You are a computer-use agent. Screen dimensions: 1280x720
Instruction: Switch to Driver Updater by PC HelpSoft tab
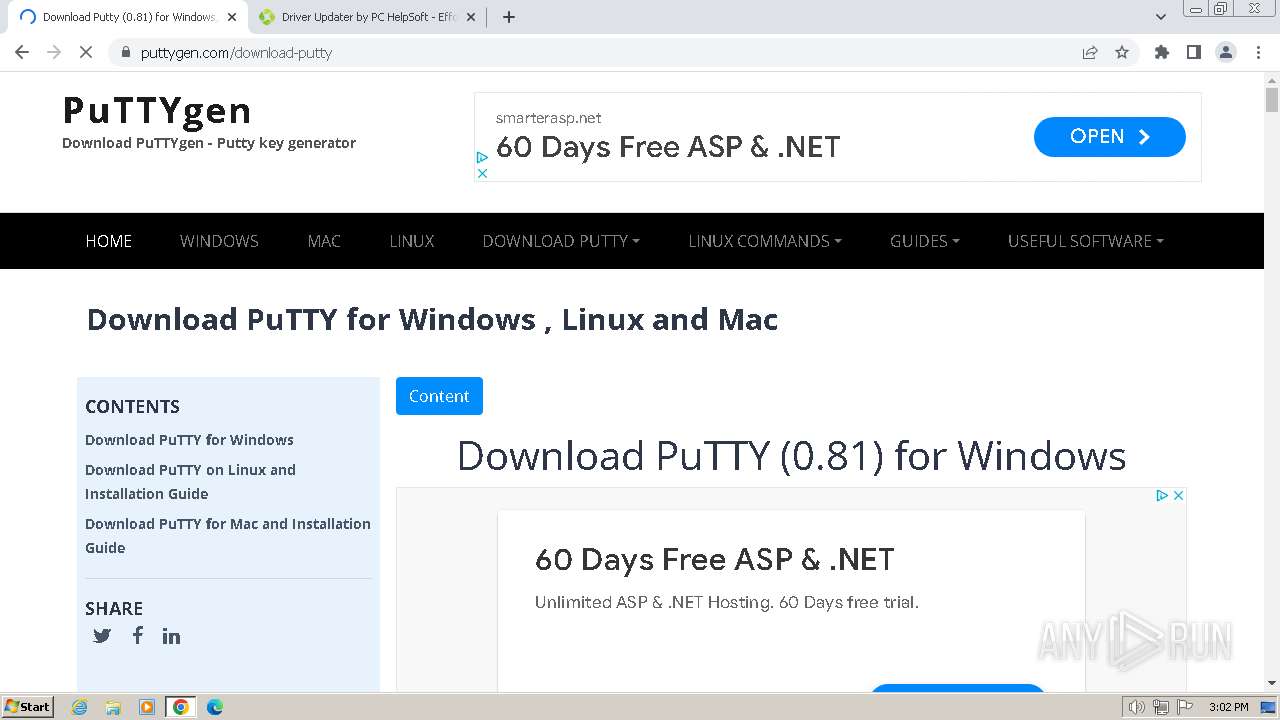[x=368, y=17]
